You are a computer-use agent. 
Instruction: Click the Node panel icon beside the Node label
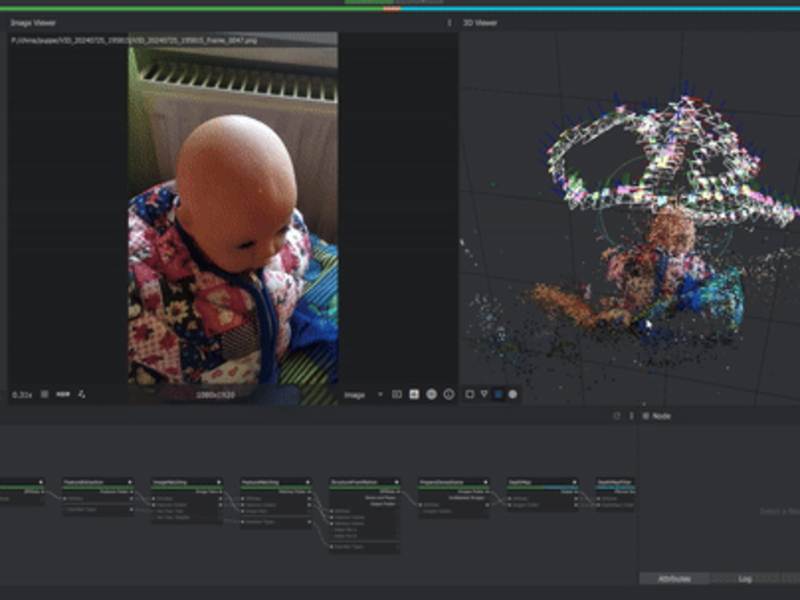(645, 416)
